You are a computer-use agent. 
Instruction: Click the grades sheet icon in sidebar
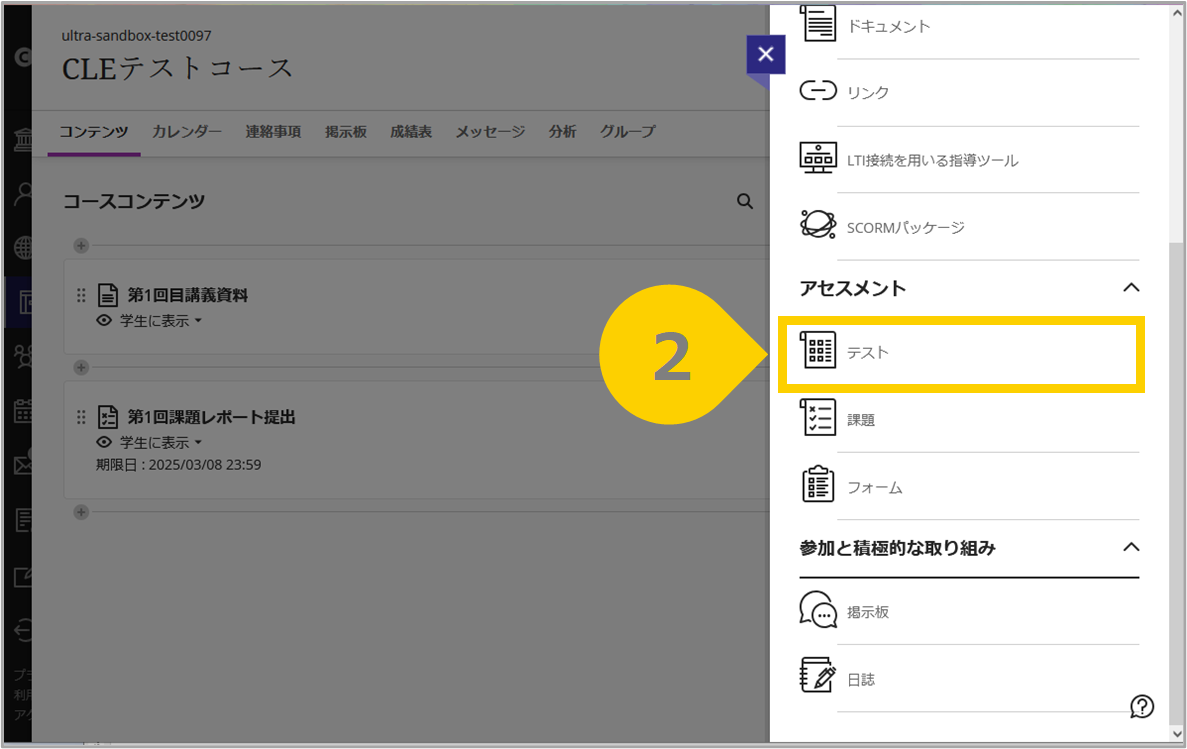pyautogui.click(x=23, y=520)
